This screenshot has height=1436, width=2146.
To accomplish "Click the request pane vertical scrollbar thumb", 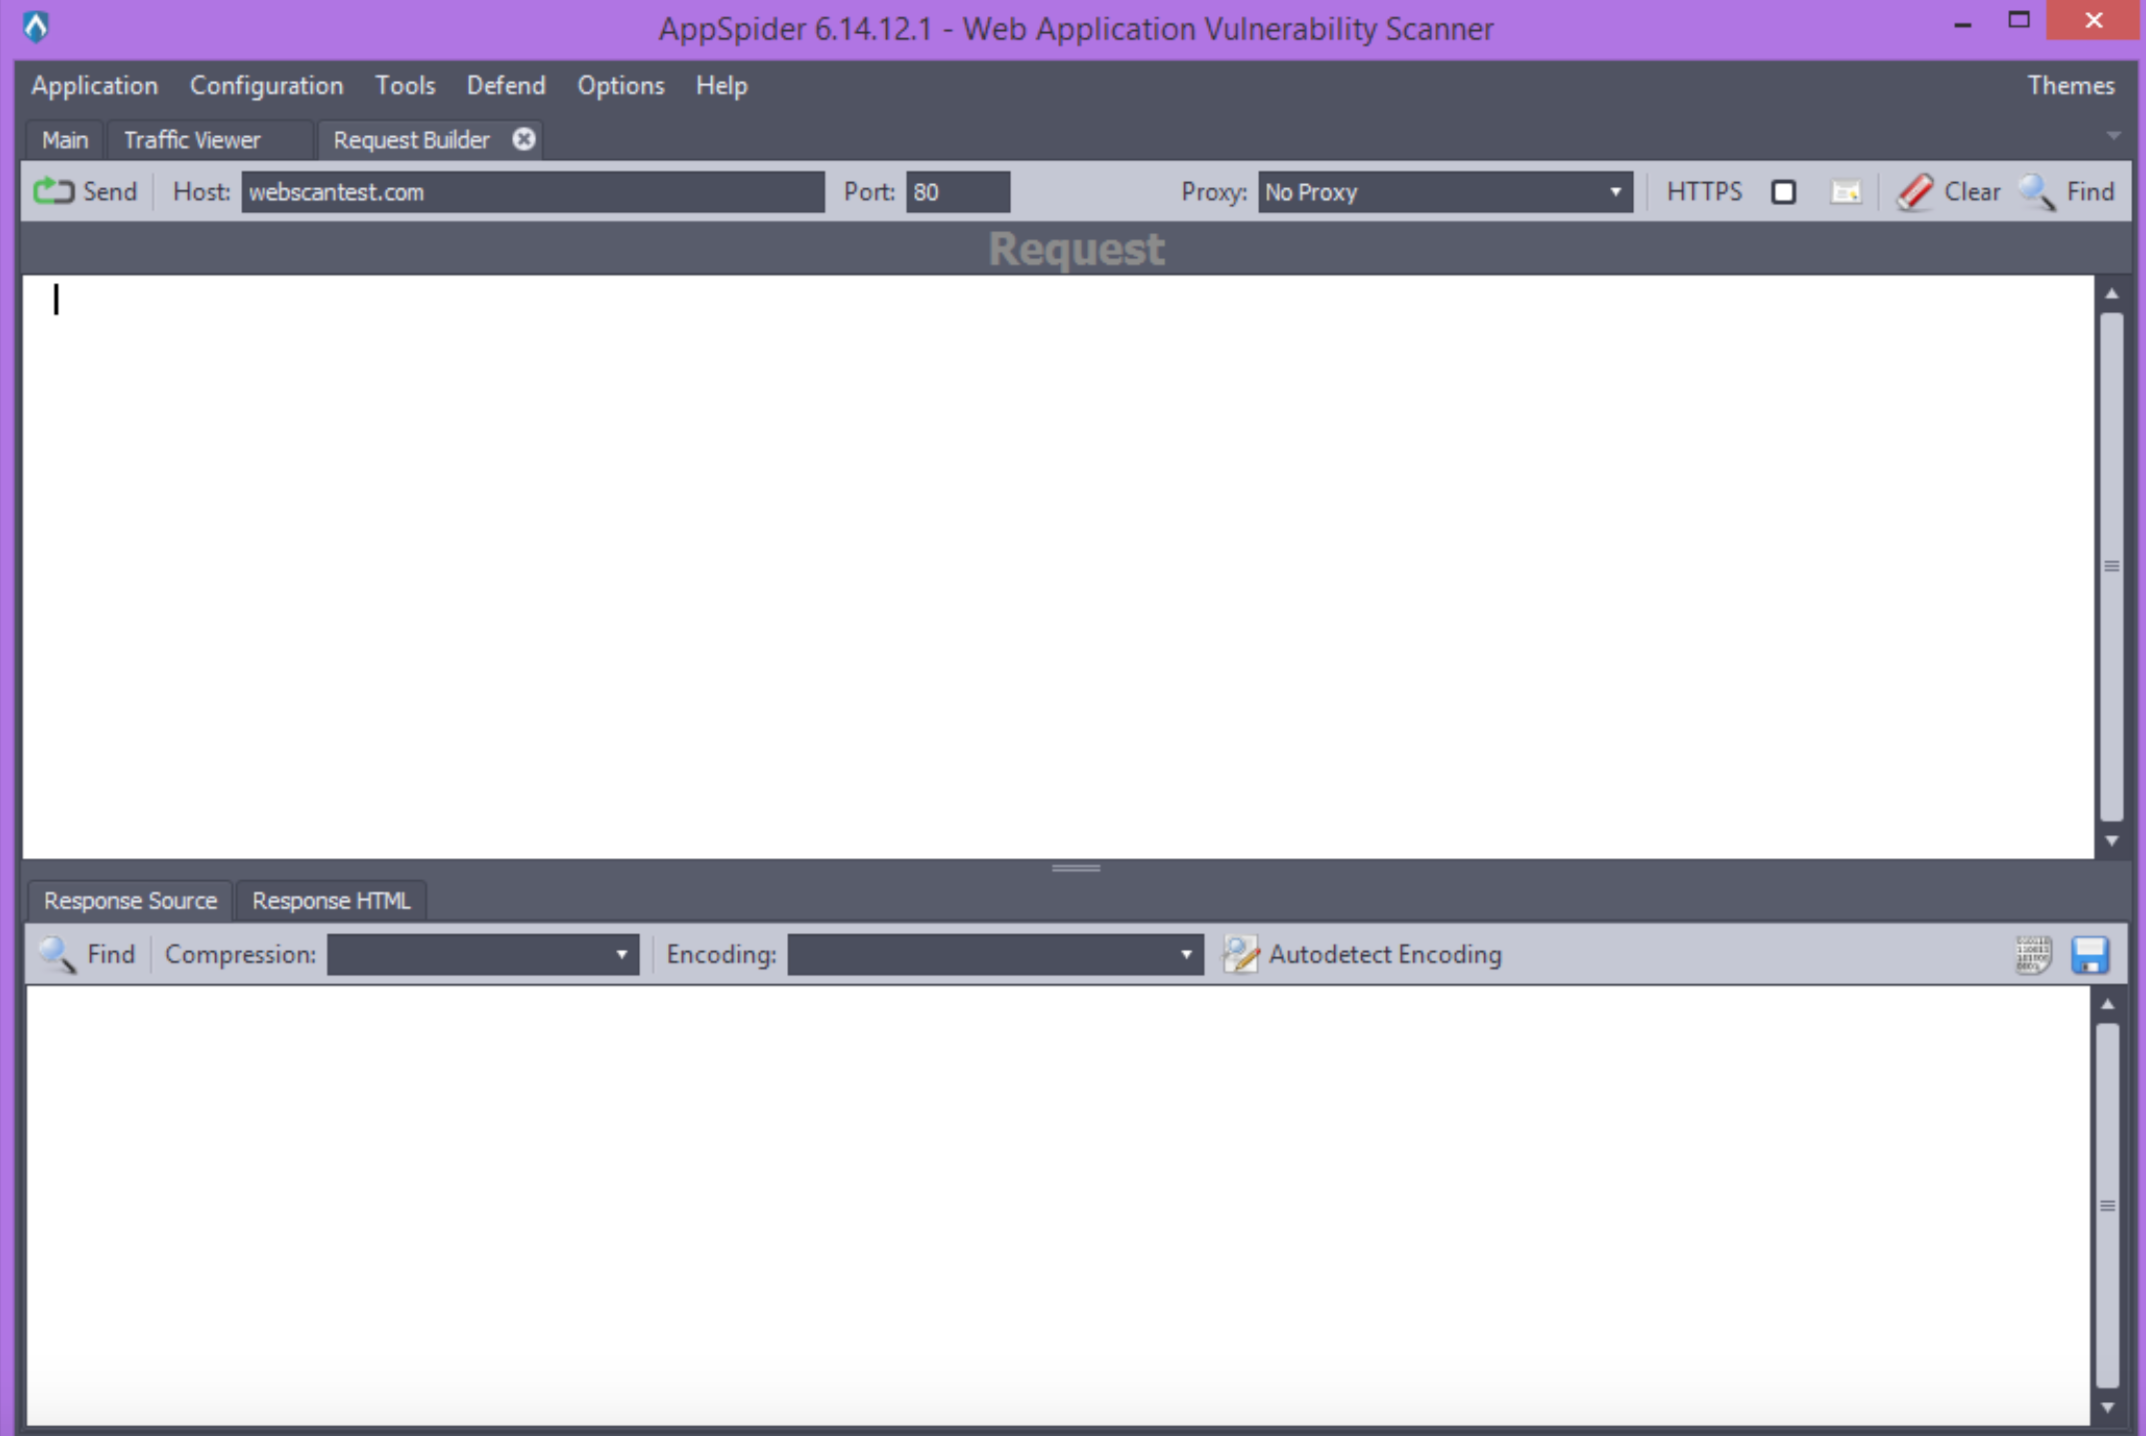I will [x=2112, y=567].
